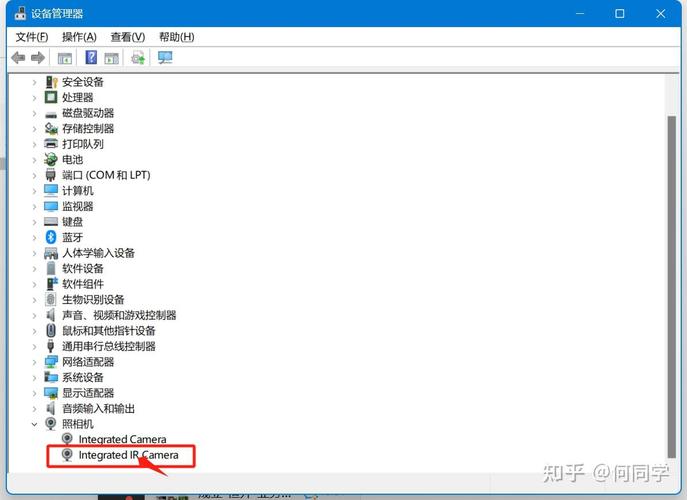Click the scan for hardware changes monitor icon
687x500 pixels.
(x=165, y=57)
